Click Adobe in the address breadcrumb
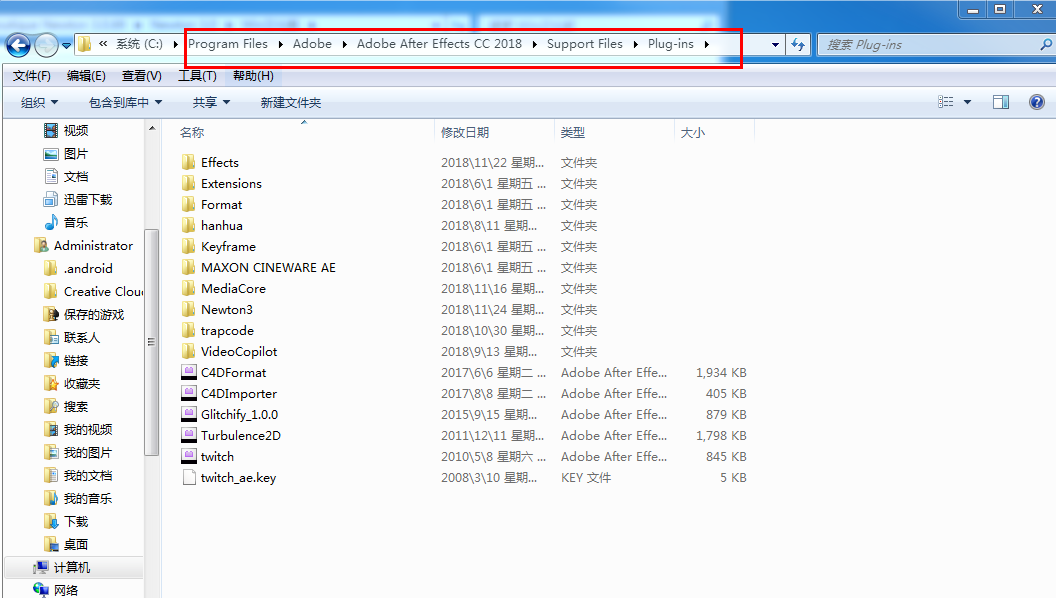Image resolution: width=1056 pixels, height=598 pixels. click(x=312, y=44)
